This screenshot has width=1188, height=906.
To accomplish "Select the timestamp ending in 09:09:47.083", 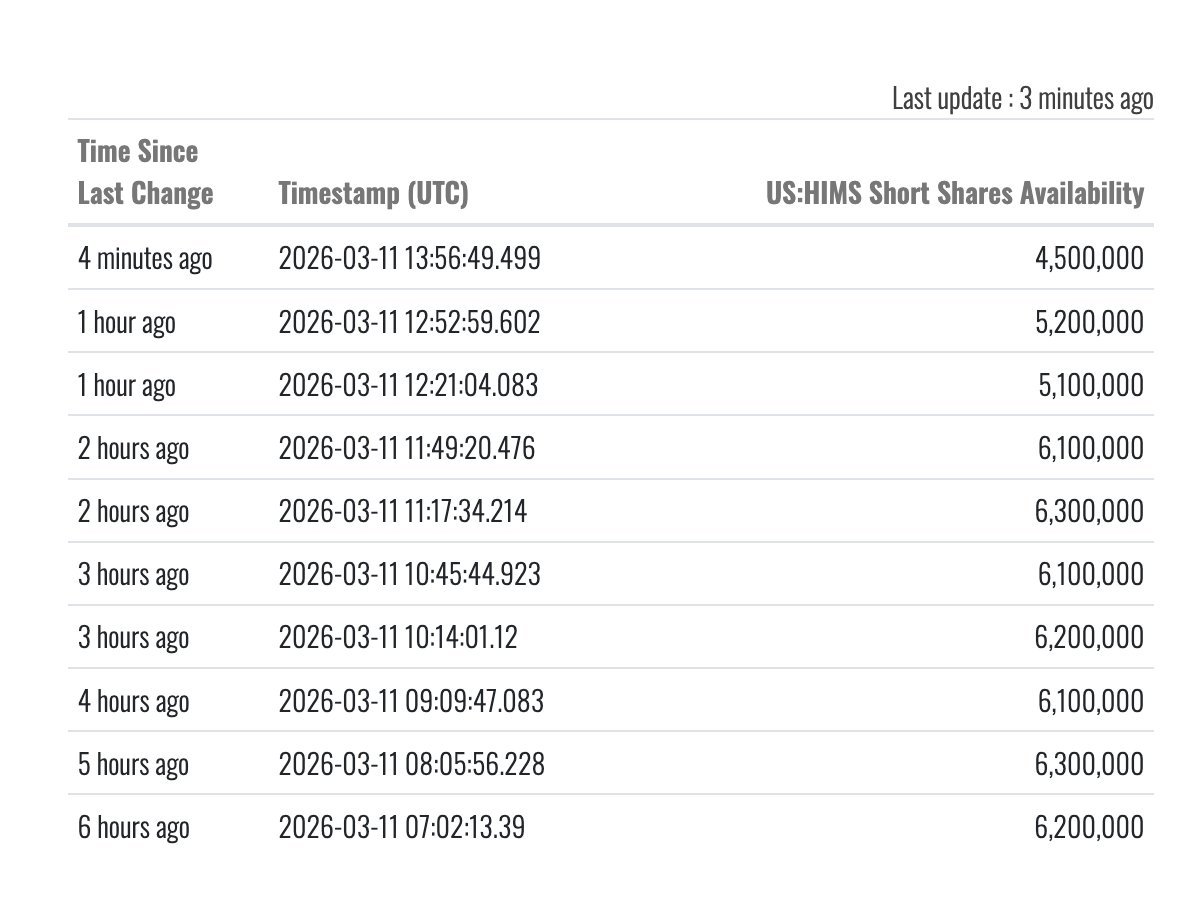I will (x=411, y=701).
